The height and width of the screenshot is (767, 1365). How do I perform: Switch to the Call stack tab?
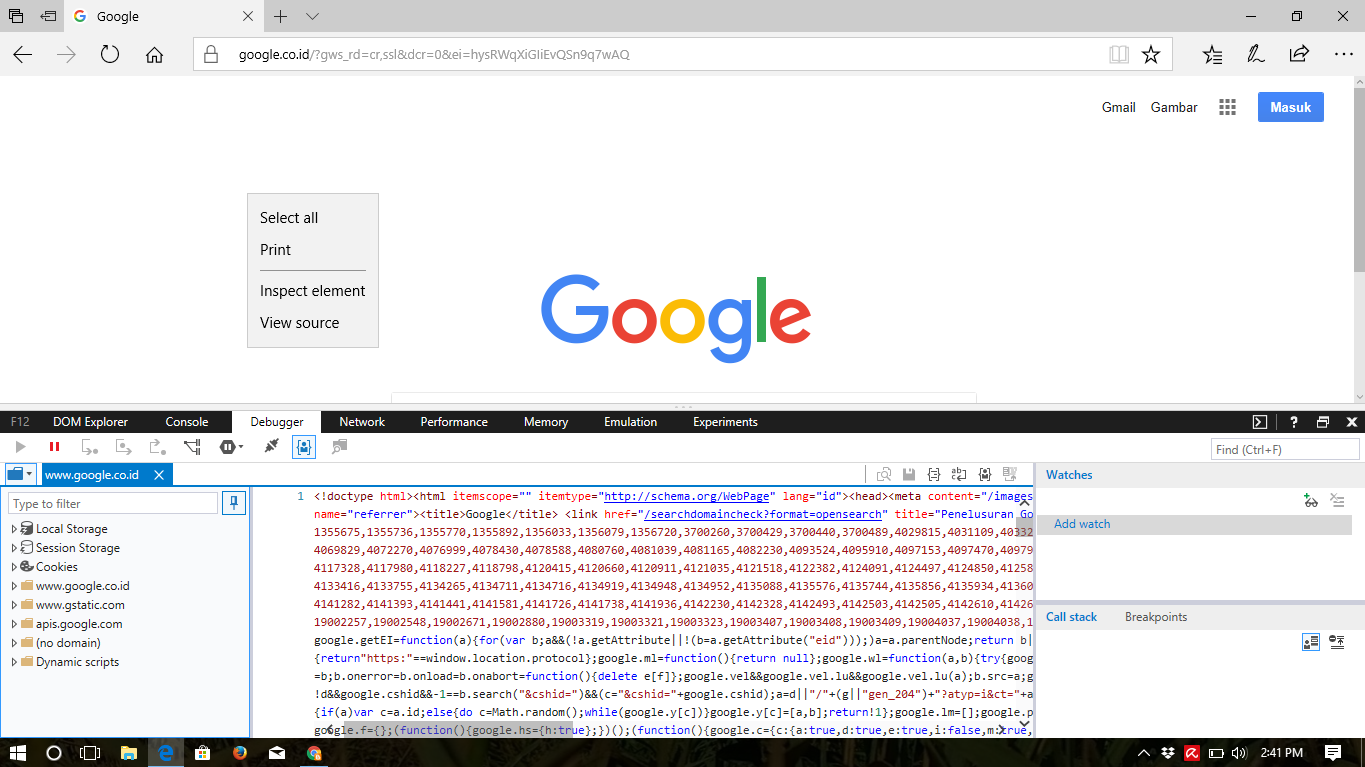click(1071, 617)
